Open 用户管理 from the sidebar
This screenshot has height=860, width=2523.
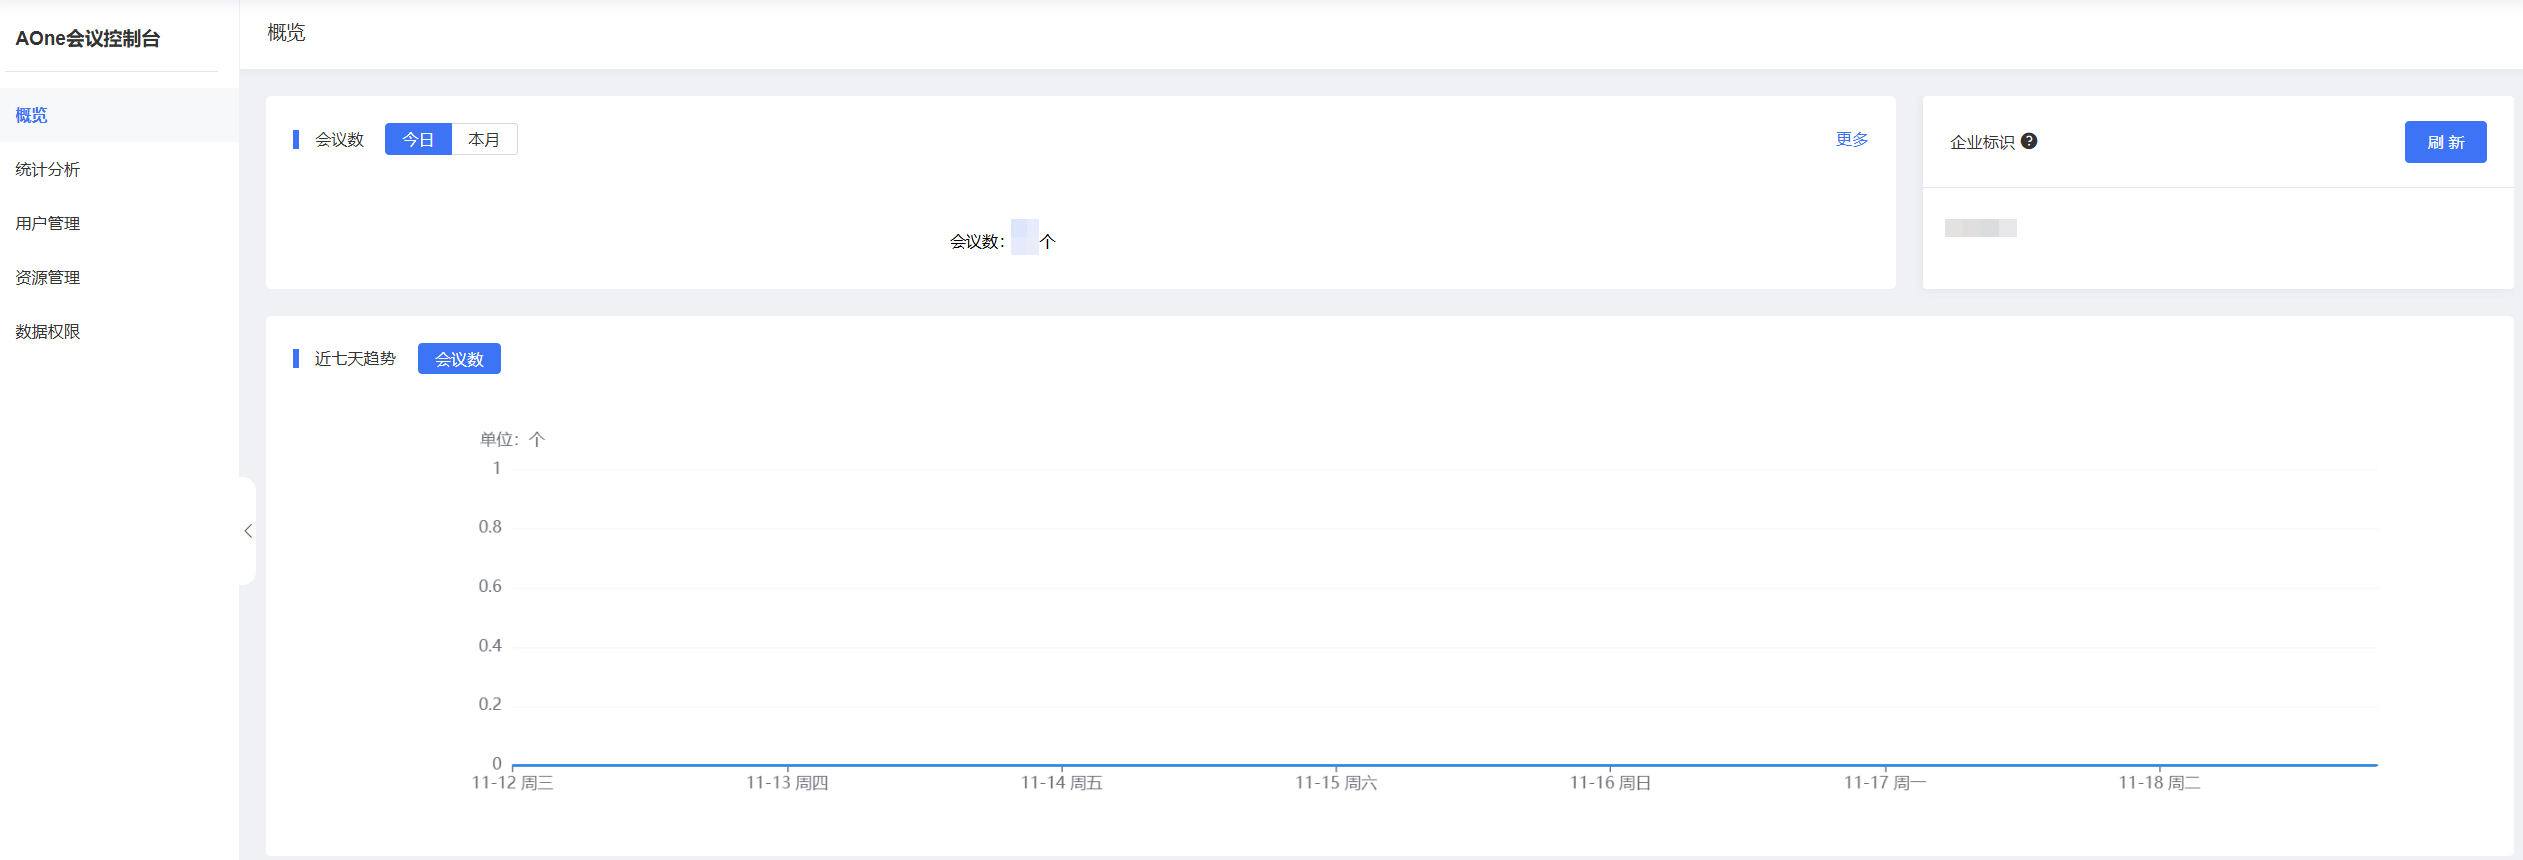48,223
